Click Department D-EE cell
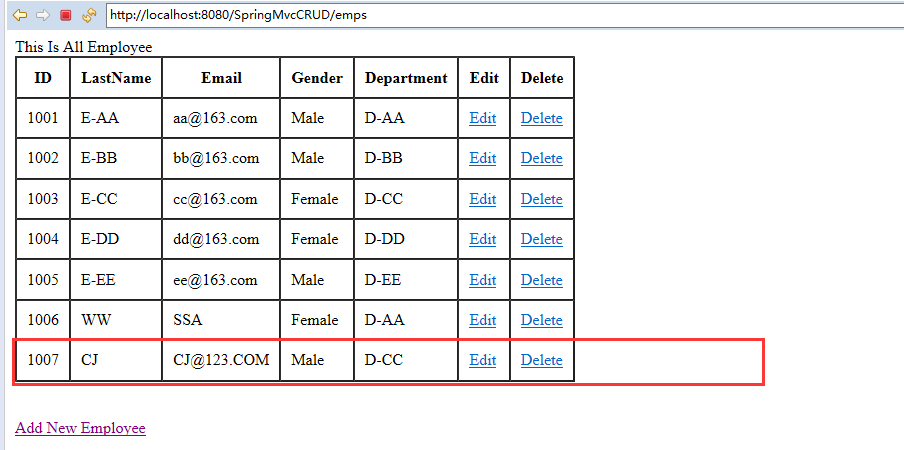Viewport: 904px width, 450px height. click(406, 280)
